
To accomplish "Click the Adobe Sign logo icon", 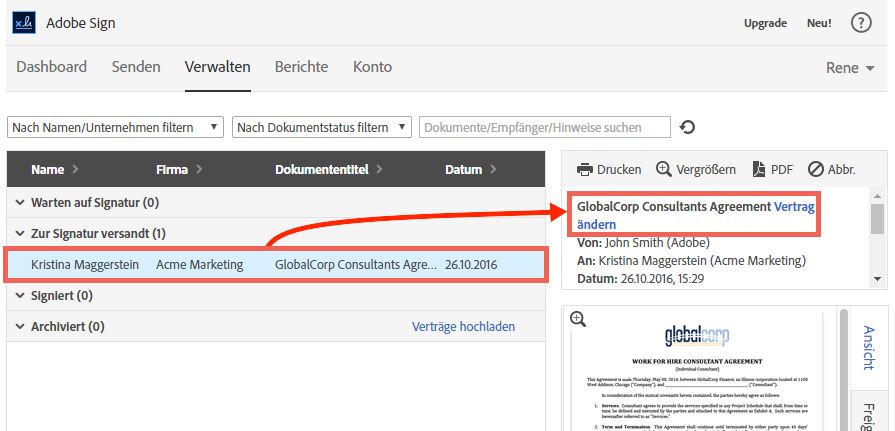I will click(24, 23).
